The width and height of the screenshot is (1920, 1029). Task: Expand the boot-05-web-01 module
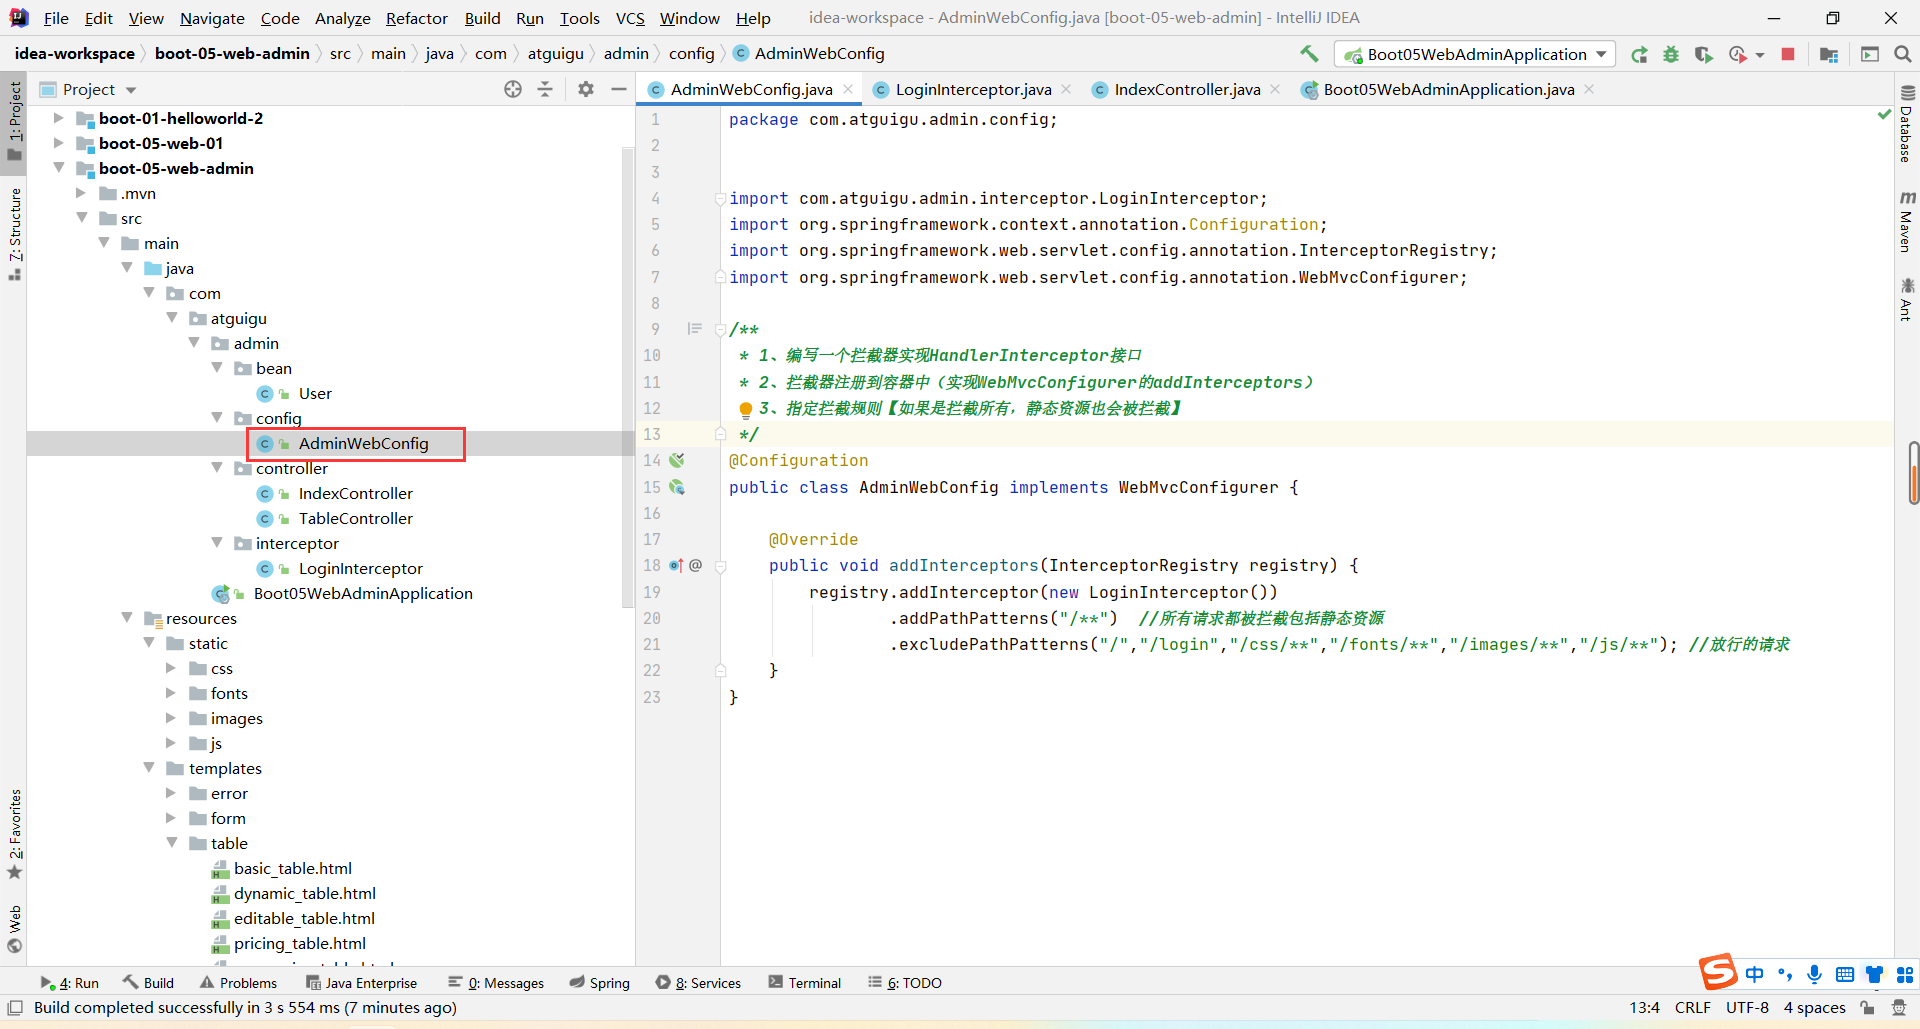click(59, 143)
